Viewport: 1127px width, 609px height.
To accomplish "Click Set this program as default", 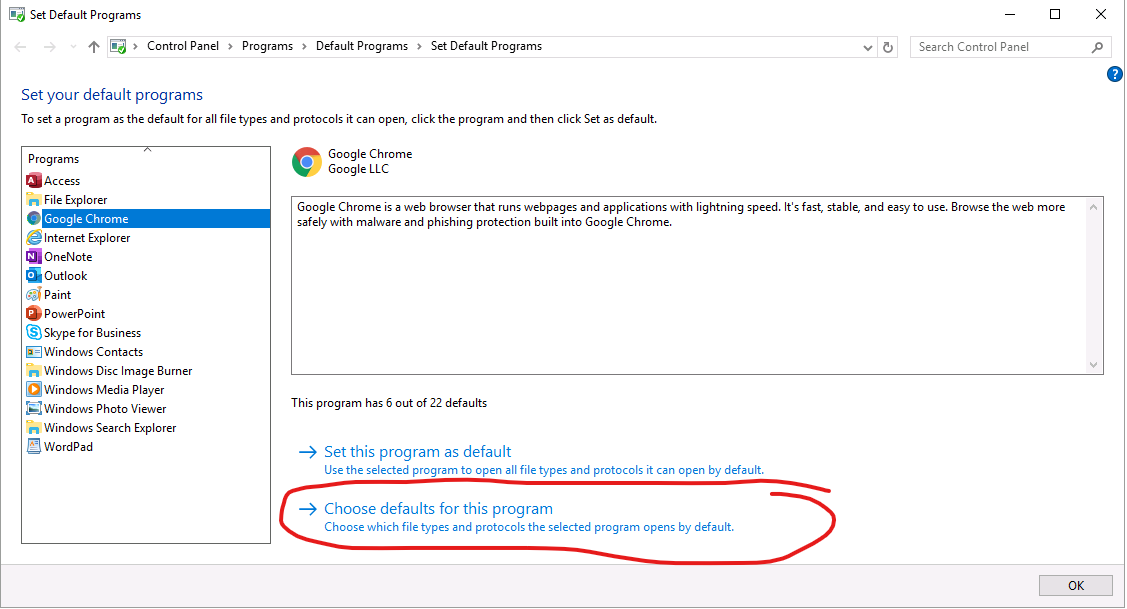I will coord(418,452).
